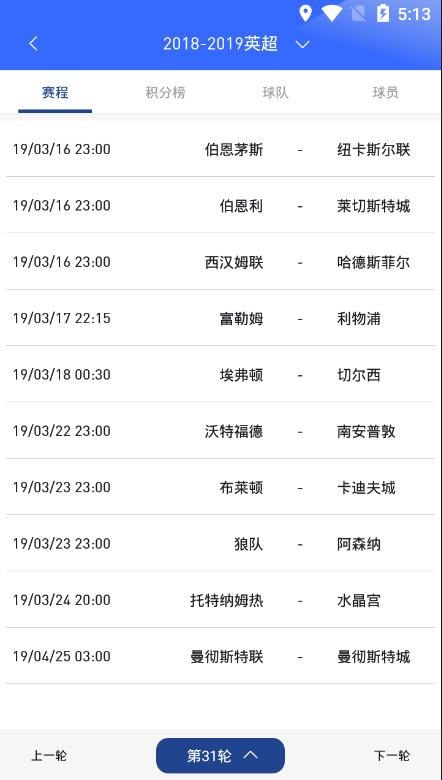Open the 第31轮 round selector

220,755
